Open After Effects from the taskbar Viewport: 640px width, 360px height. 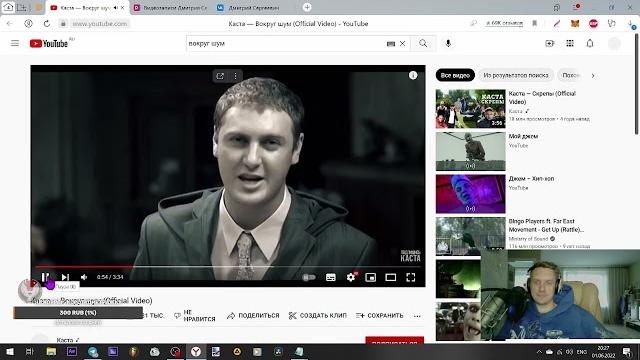[x=72, y=351]
